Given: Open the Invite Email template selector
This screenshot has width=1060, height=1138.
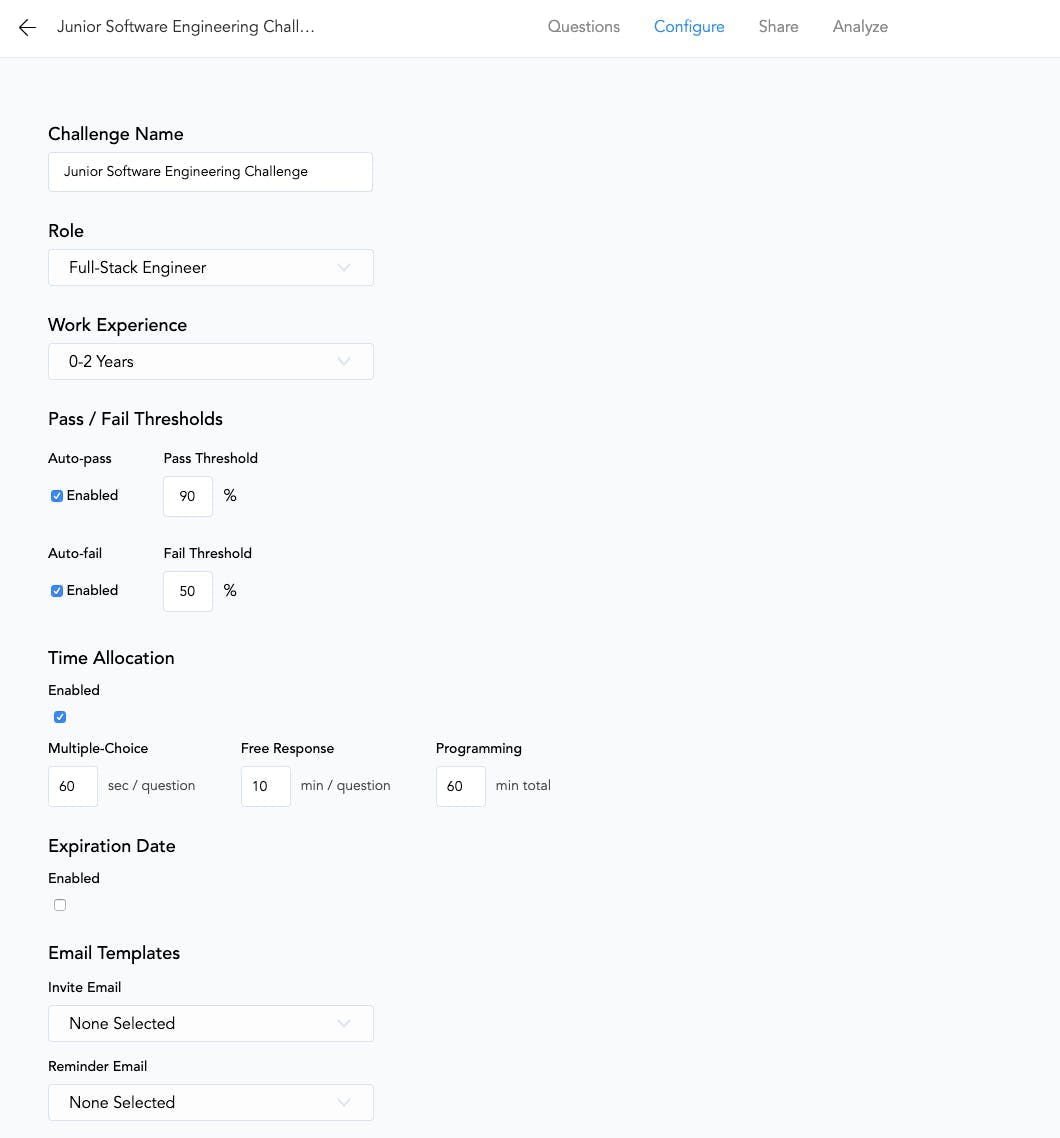Looking at the screenshot, I should pos(210,1023).
